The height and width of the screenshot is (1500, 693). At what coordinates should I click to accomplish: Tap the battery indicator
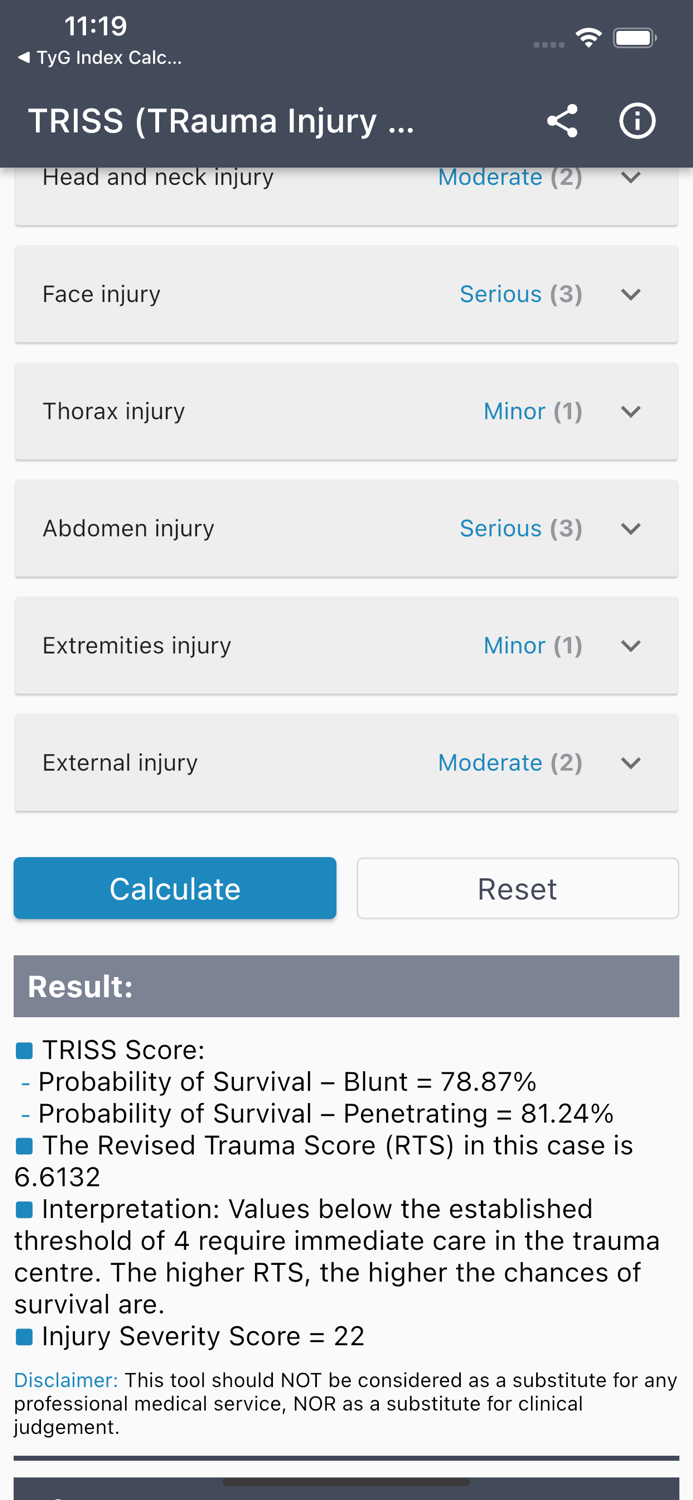pyautogui.click(x=634, y=36)
